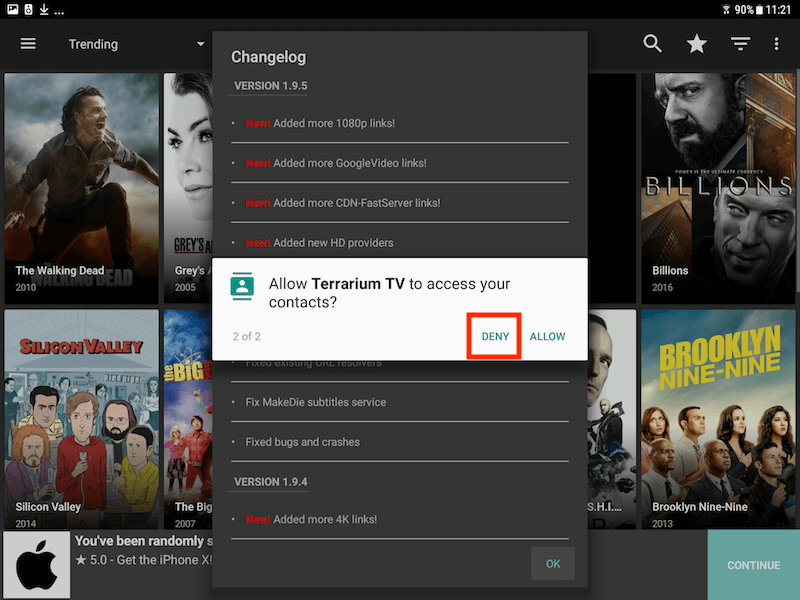
Task: Click the VERSION 1.9.4 heading
Action: pyautogui.click(x=270, y=482)
